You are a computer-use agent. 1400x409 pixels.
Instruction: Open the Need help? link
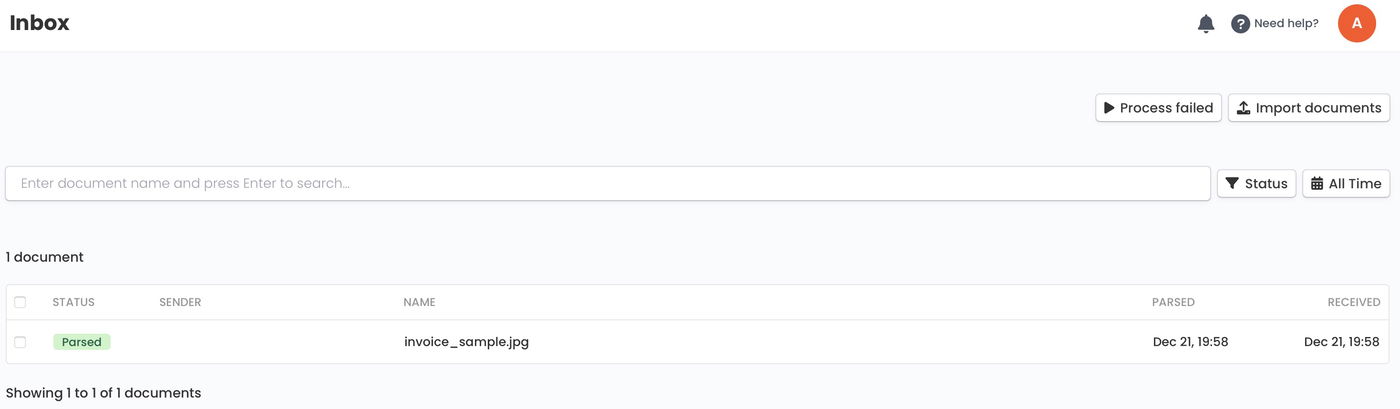tap(1286, 24)
